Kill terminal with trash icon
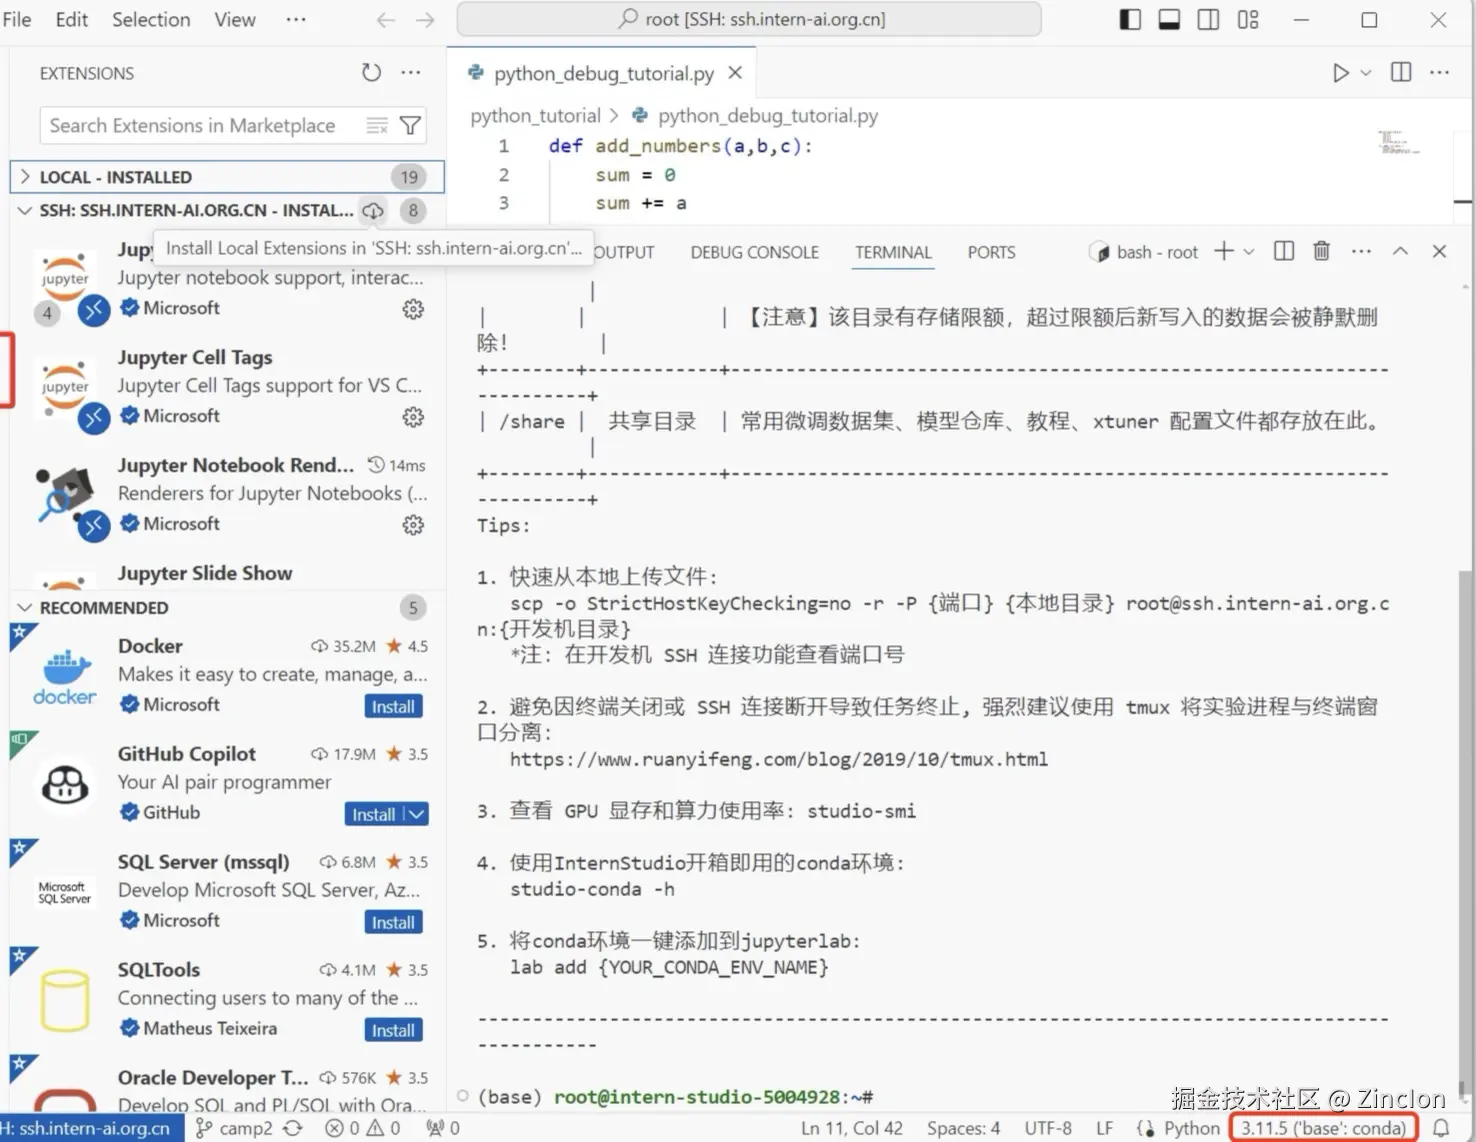The image size is (1476, 1142). (1321, 251)
